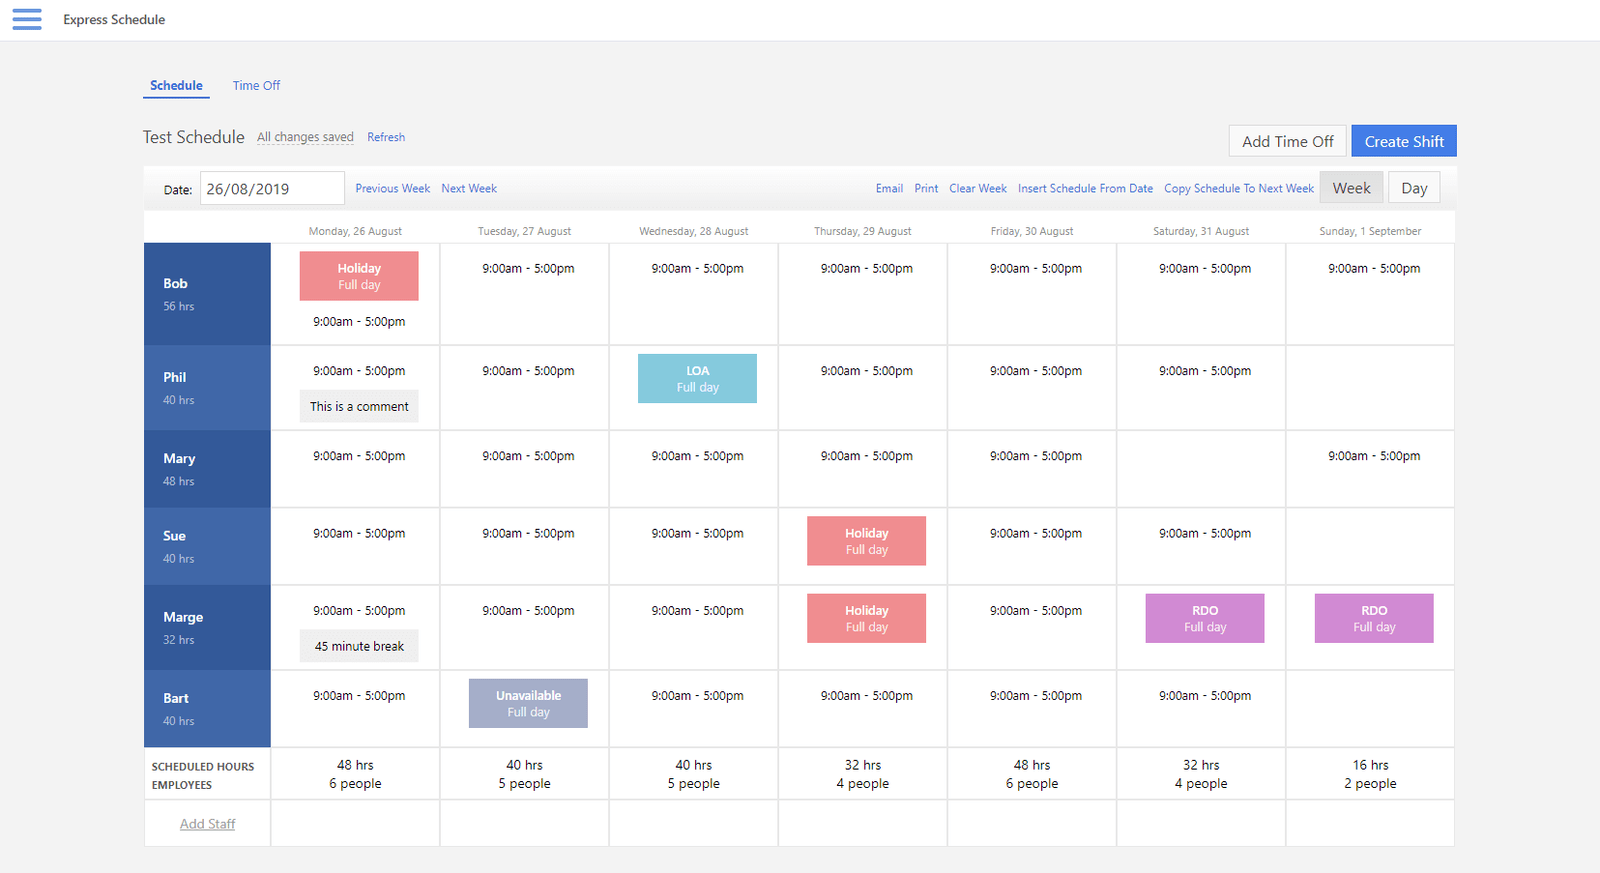Toggle to Day view
Viewport: 1600px width, 873px height.
click(x=1413, y=188)
